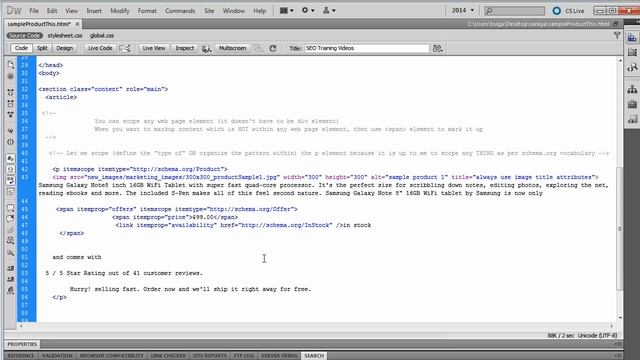This screenshot has height=360, width=640.
Task: Toggle line numbers in the coding toolbar
Action: pos(11,158)
